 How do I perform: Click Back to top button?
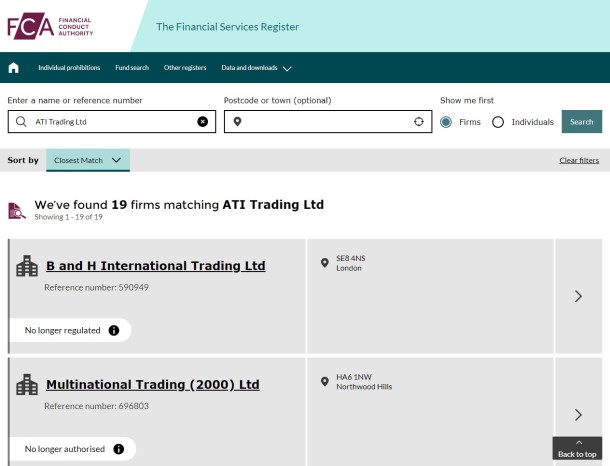[577, 448]
